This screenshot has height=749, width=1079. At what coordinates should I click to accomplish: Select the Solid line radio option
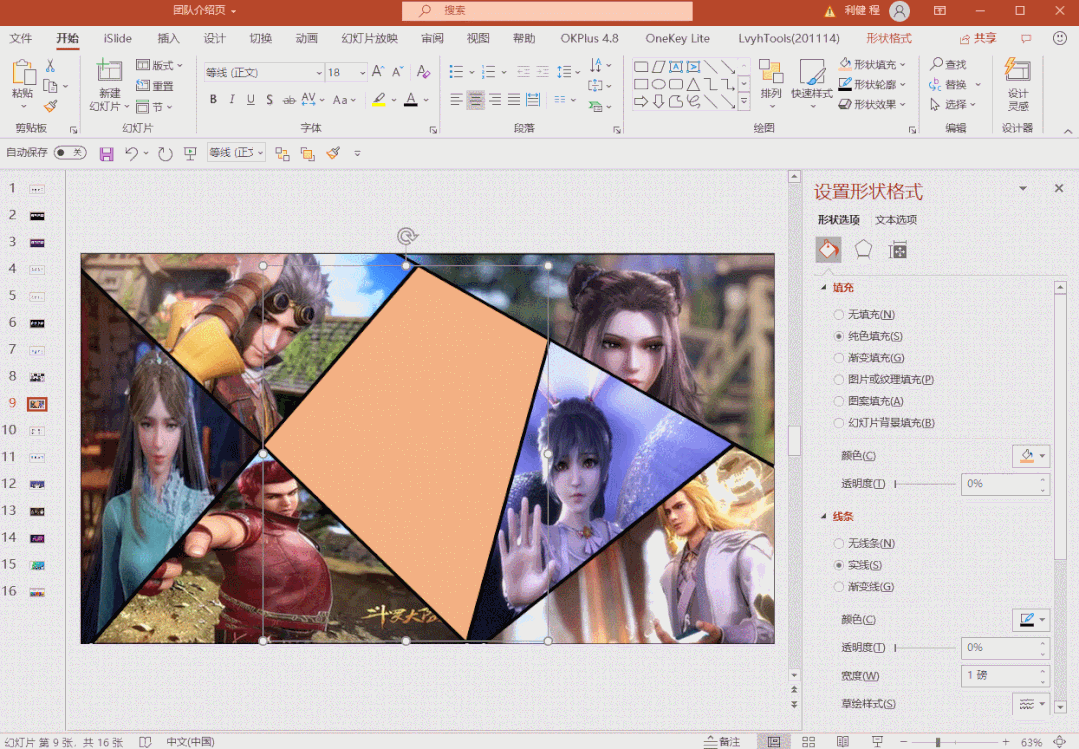click(x=838, y=565)
